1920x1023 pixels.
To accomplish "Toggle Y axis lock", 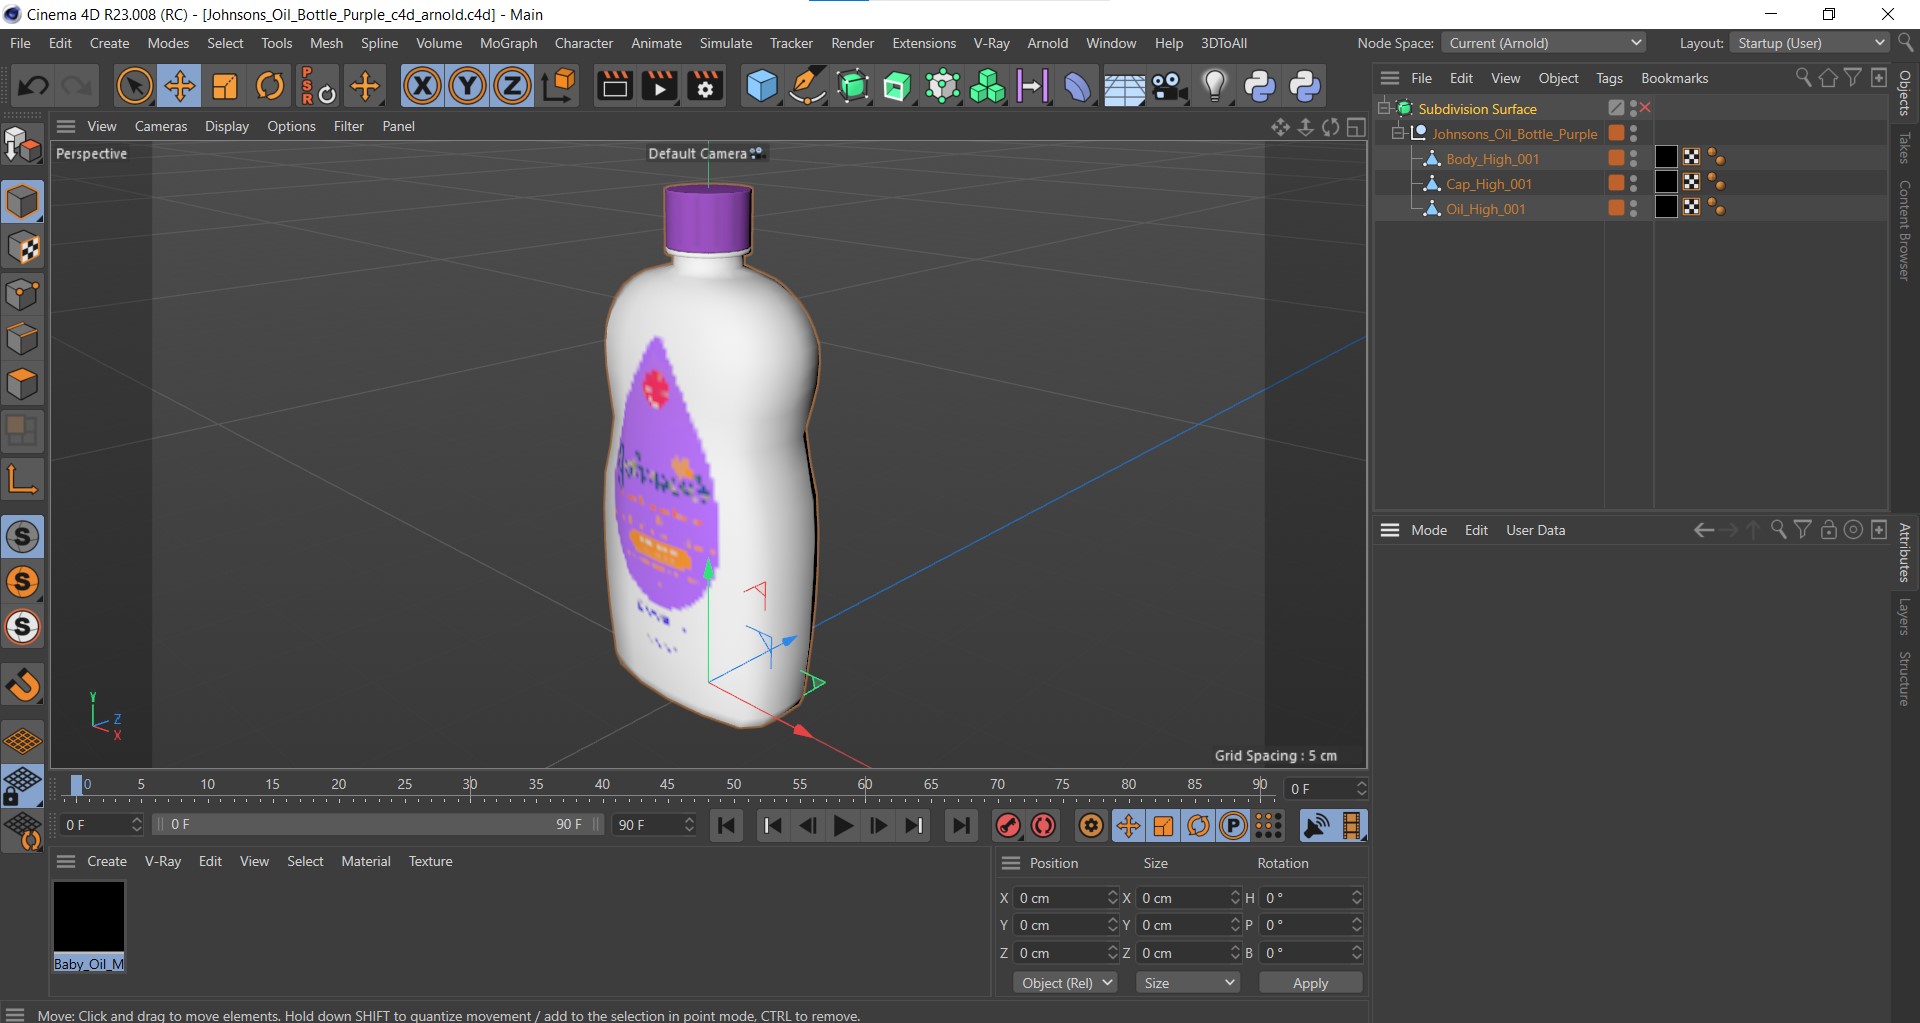I will 467,86.
